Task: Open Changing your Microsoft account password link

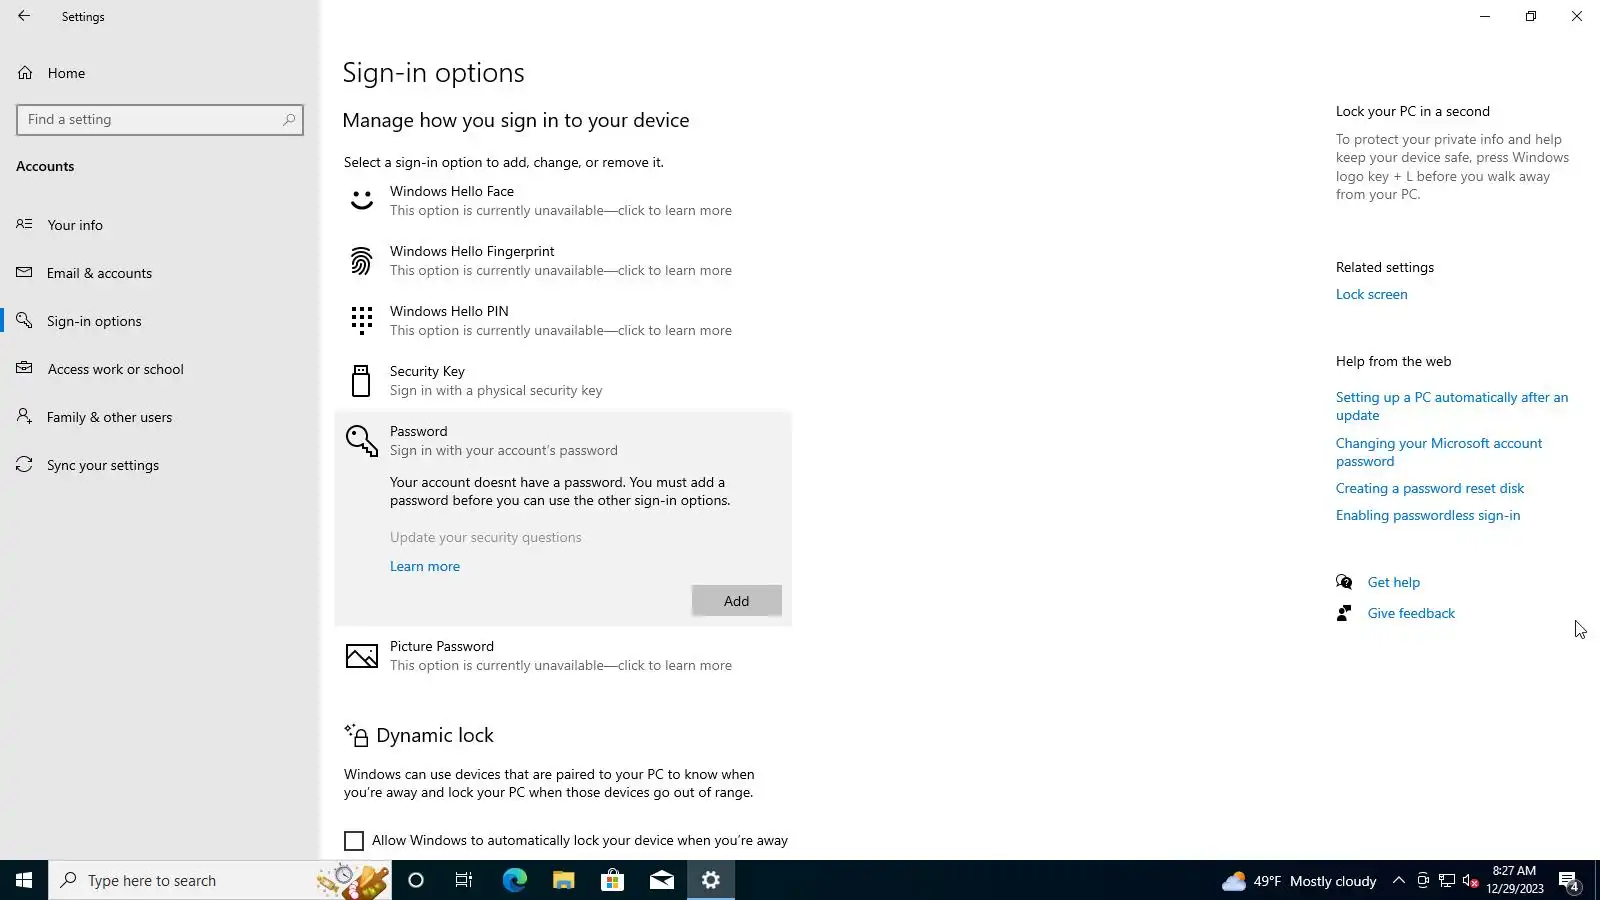Action: coord(1439,452)
